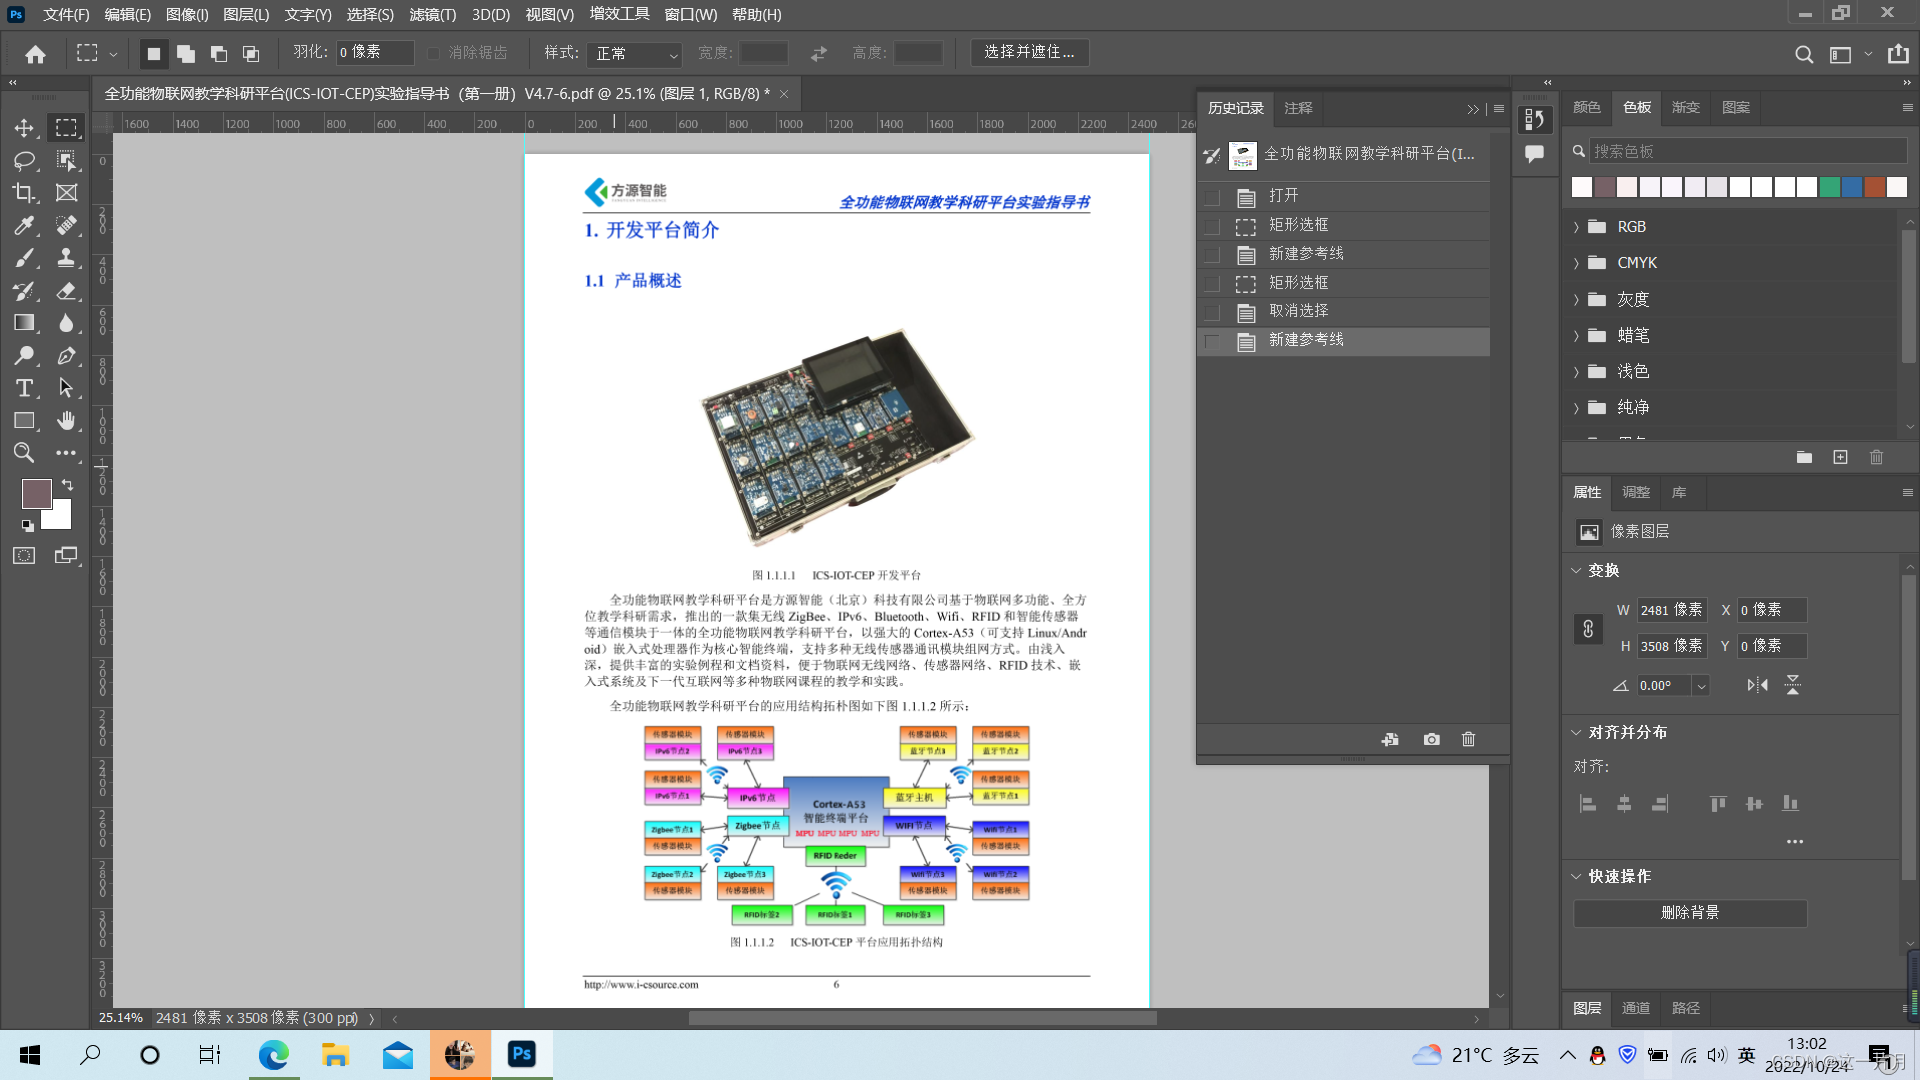This screenshot has height=1080, width=1920.
Task: Expand the CMYK swatch group
Action: tap(1576, 263)
